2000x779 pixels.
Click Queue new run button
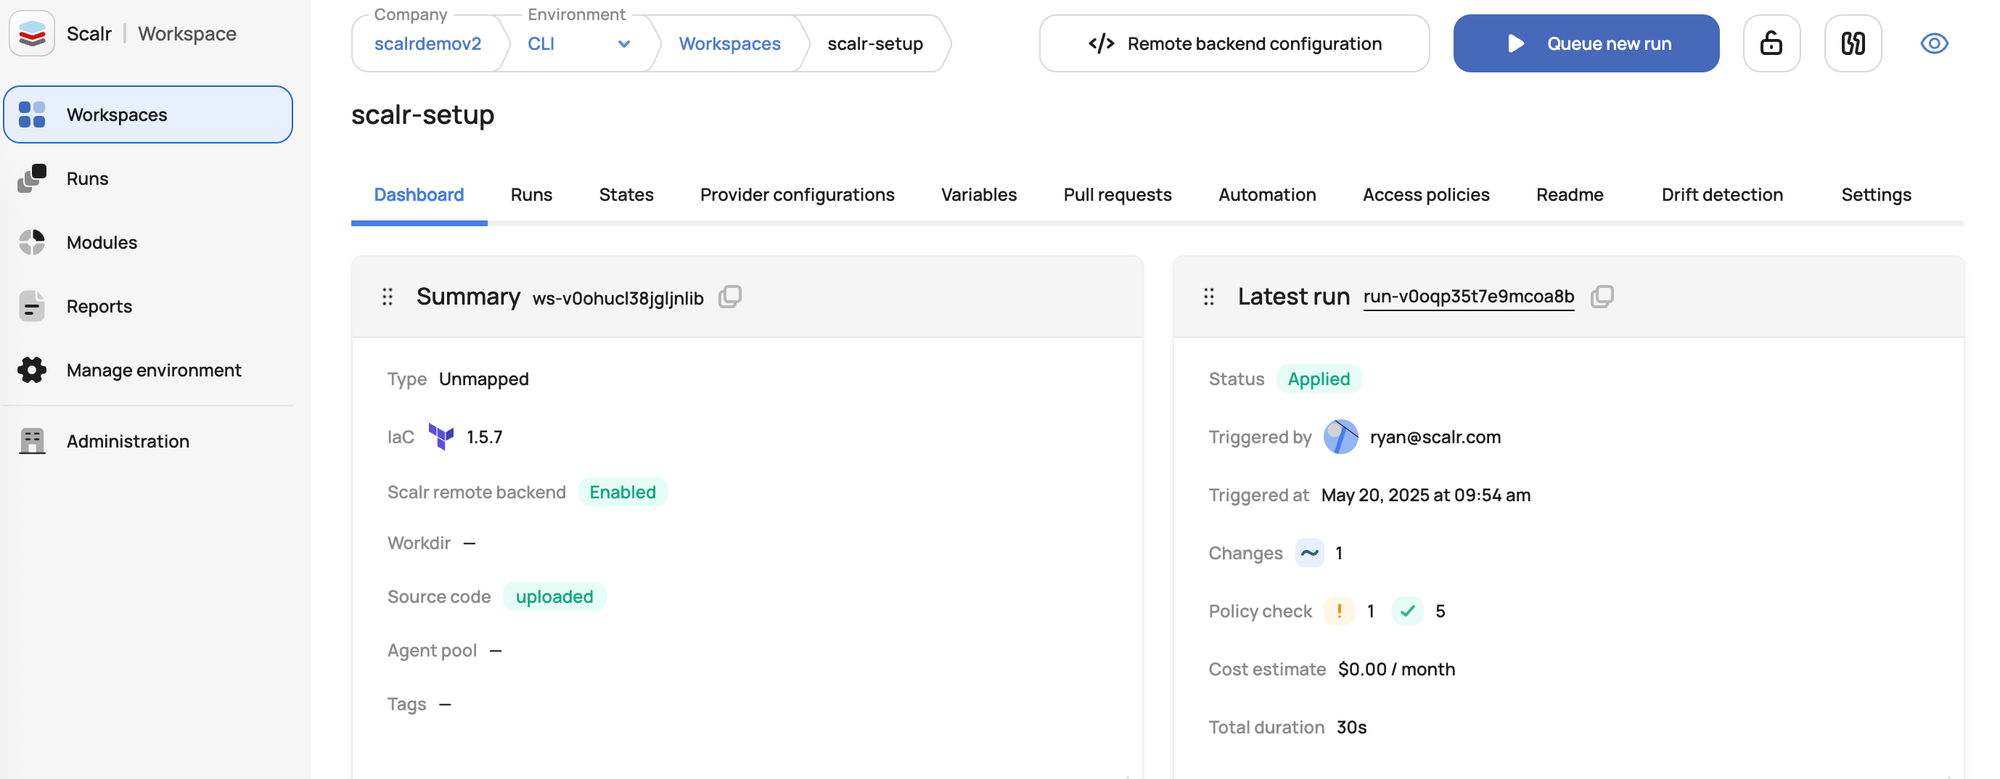point(1586,43)
